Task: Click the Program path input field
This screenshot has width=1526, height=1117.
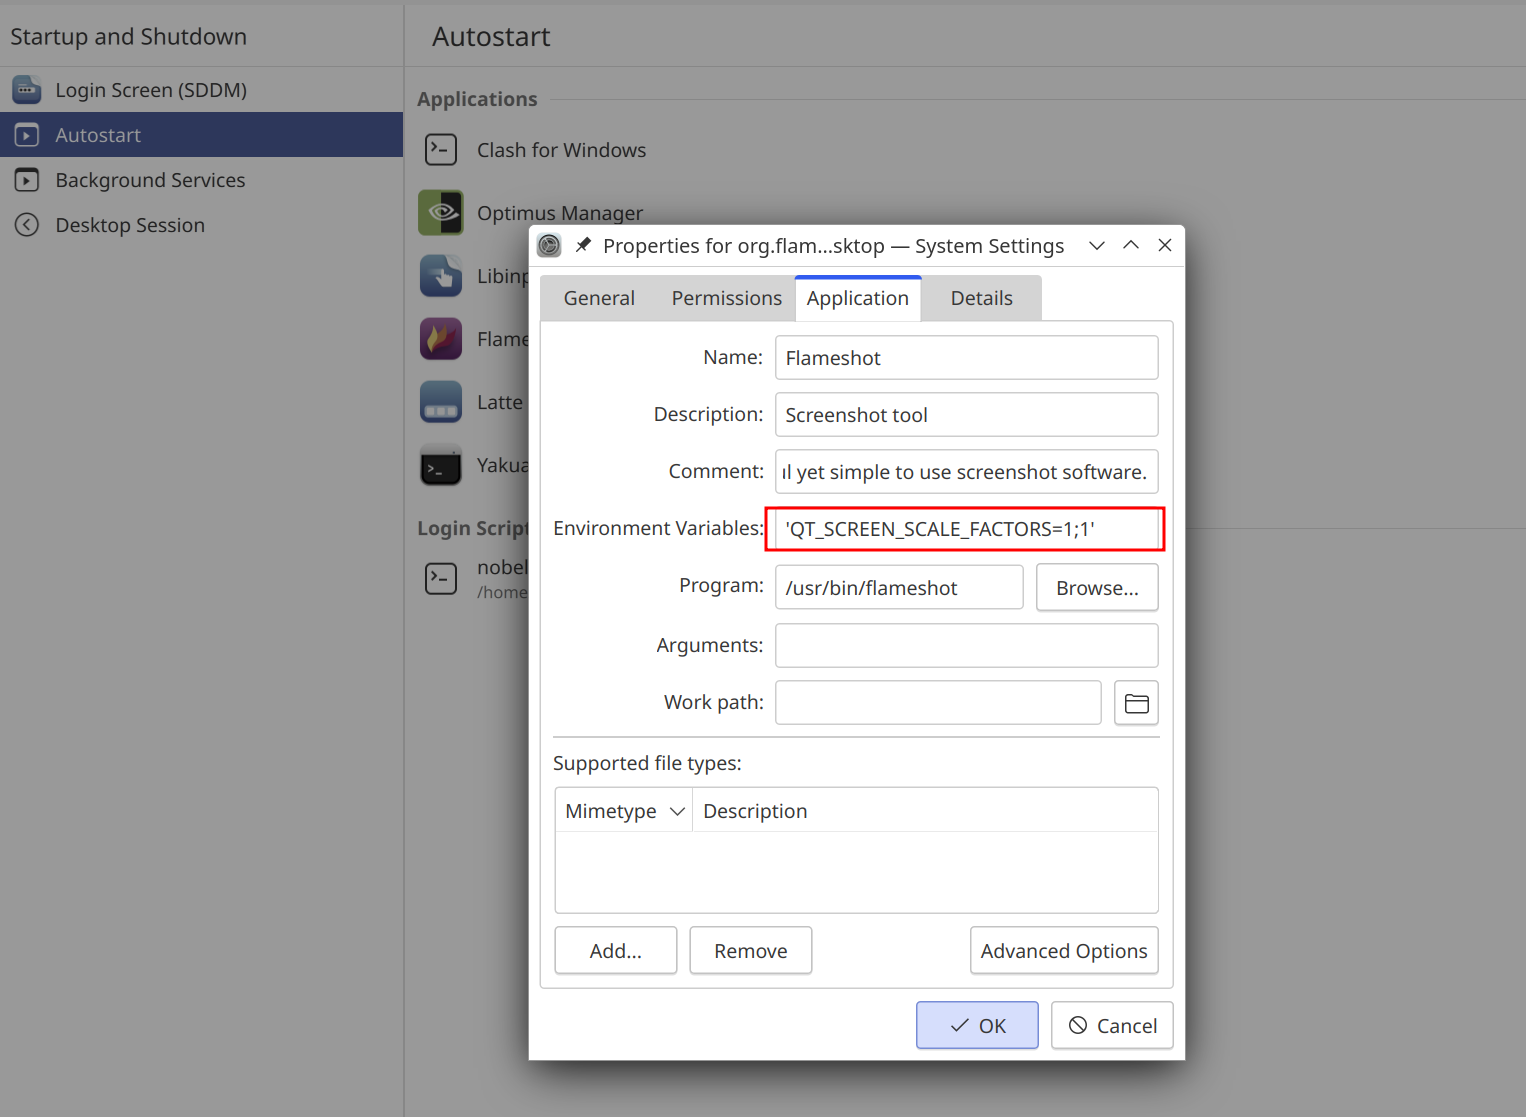Action: (x=899, y=588)
